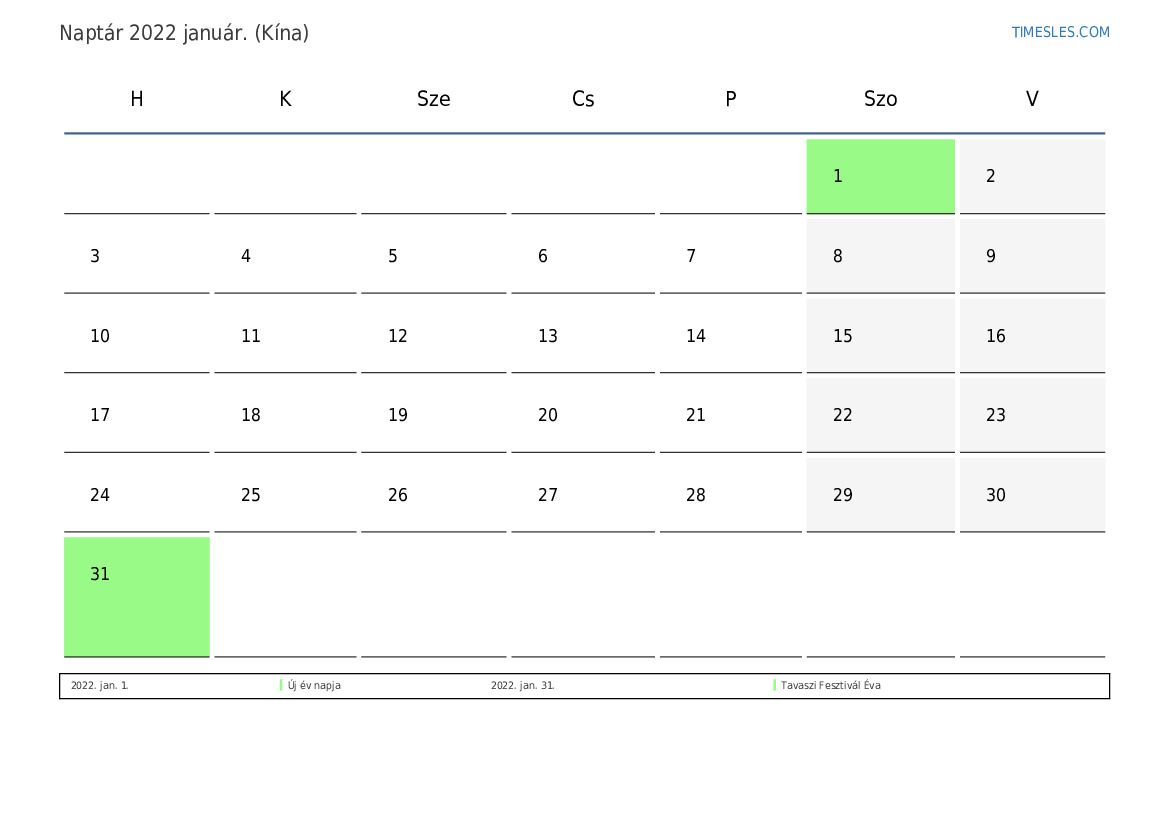Select the green January 1 holiday cell
This screenshot has width=1169, height=827.
click(880, 176)
